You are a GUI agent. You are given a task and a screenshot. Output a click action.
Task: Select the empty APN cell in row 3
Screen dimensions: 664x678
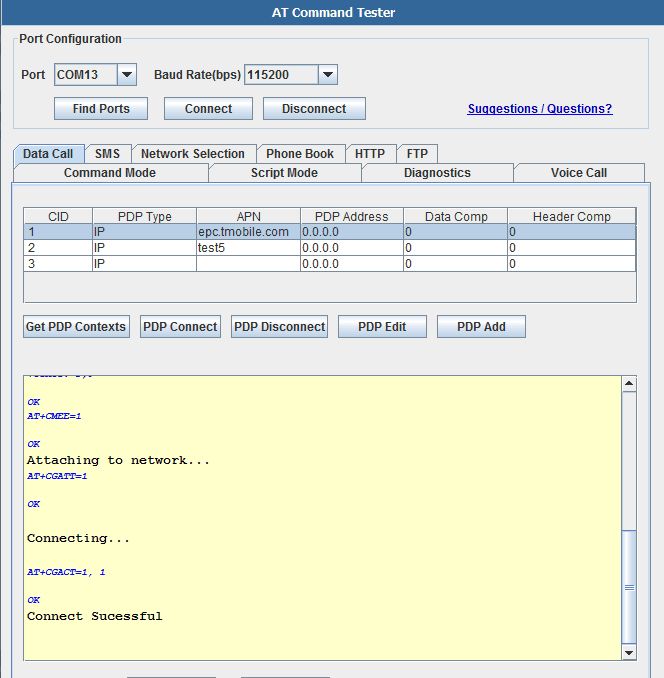pyautogui.click(x=249, y=264)
